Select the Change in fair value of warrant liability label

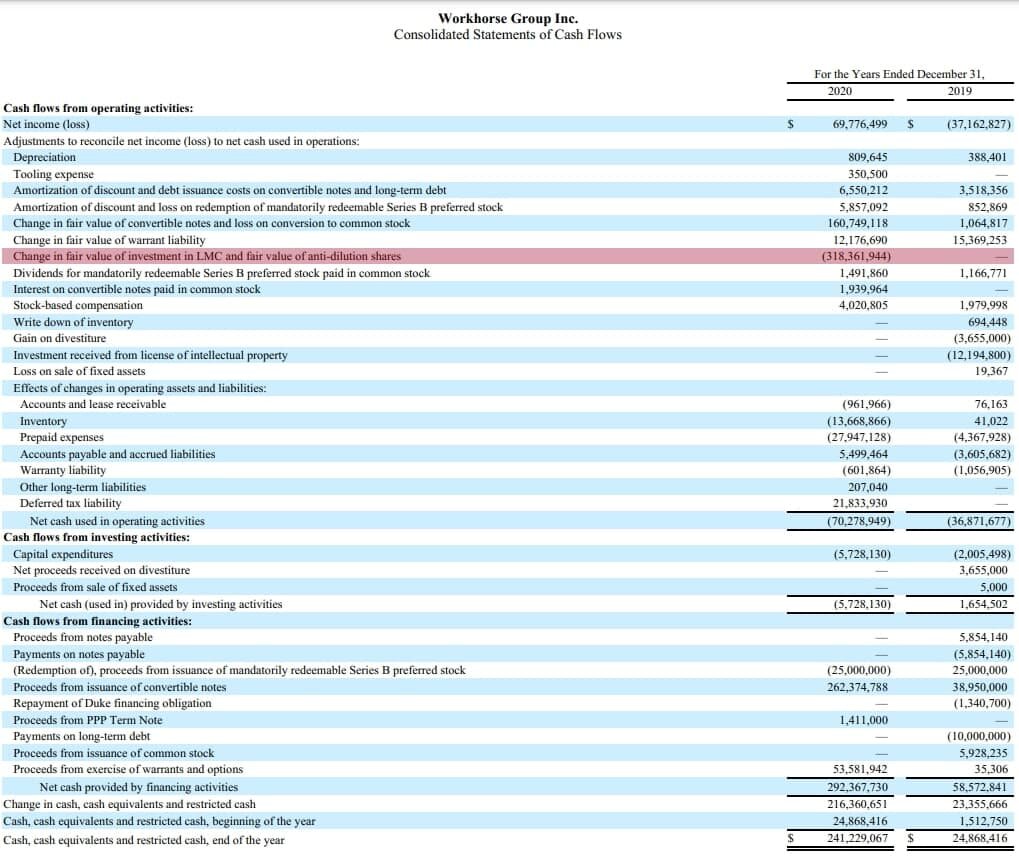109,240
